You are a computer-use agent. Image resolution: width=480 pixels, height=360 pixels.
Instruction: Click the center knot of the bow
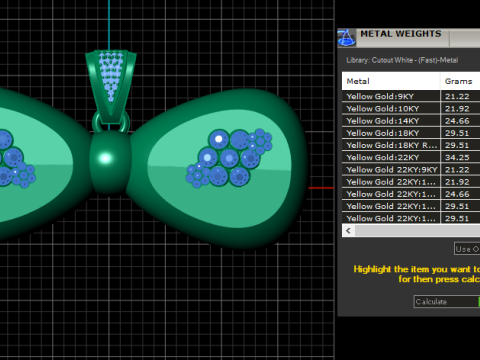click(110, 162)
